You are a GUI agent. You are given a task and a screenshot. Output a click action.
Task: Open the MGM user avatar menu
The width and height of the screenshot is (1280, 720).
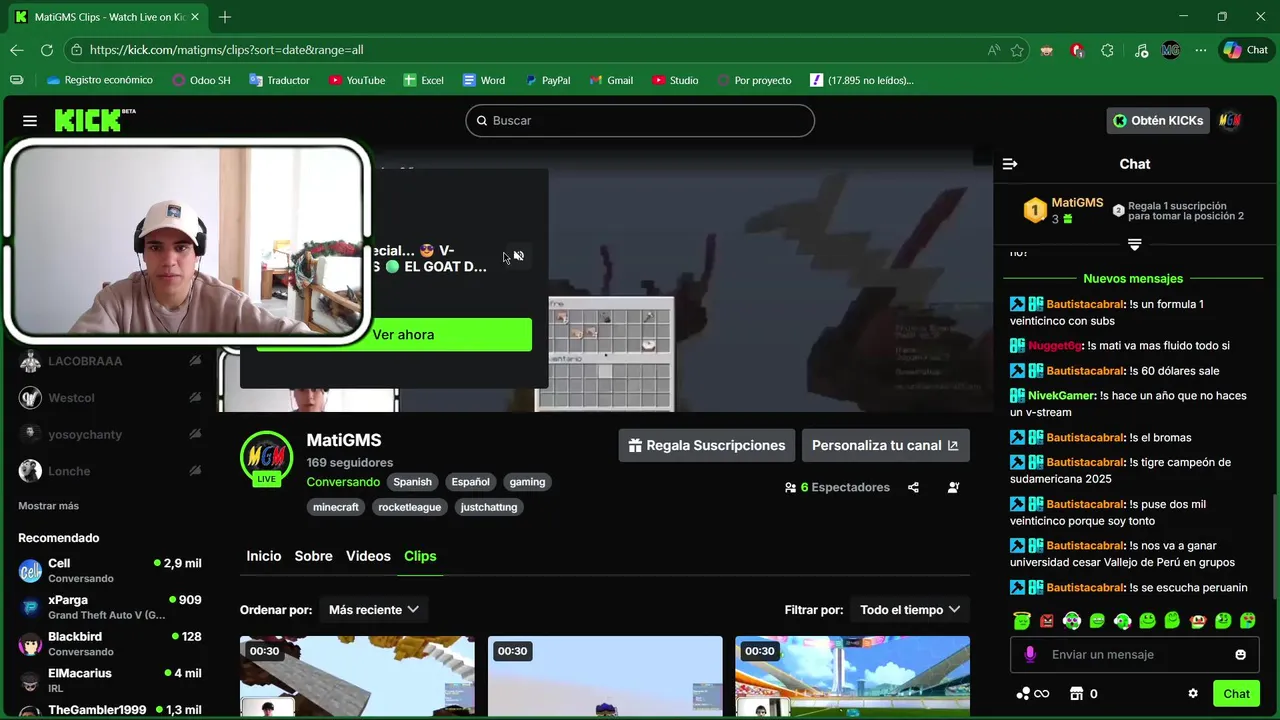(x=1230, y=120)
